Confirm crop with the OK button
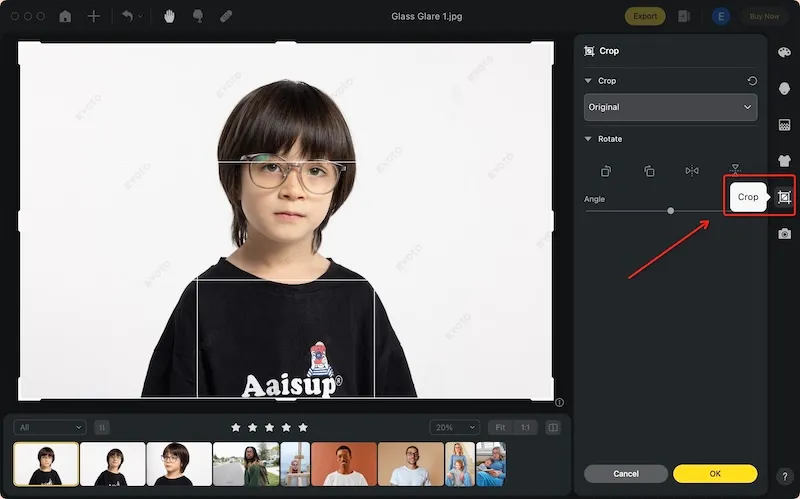This screenshot has width=800, height=499. (x=715, y=473)
